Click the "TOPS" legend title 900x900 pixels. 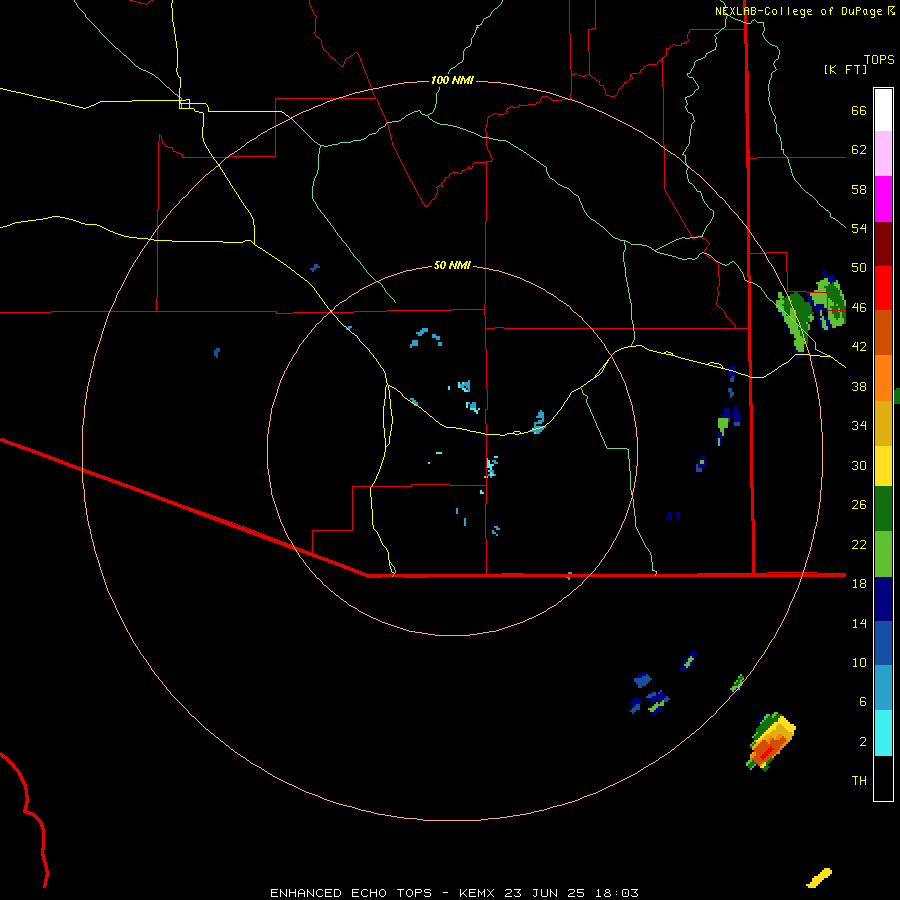[x=879, y=60]
